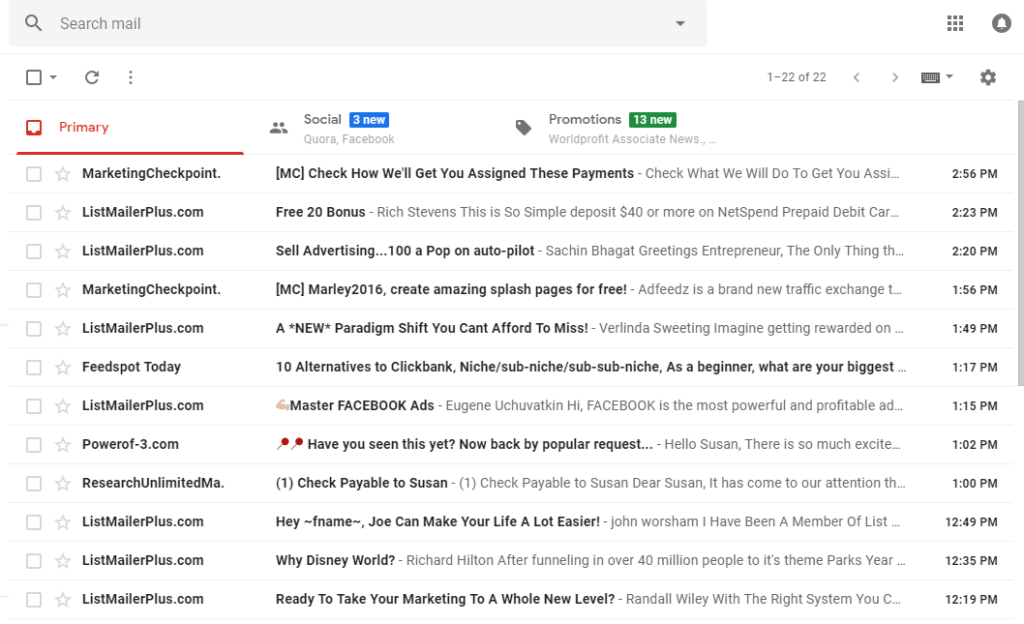Open the Assigned These Payments email
Viewport: 1024px width, 624px height.
[x=511, y=174]
